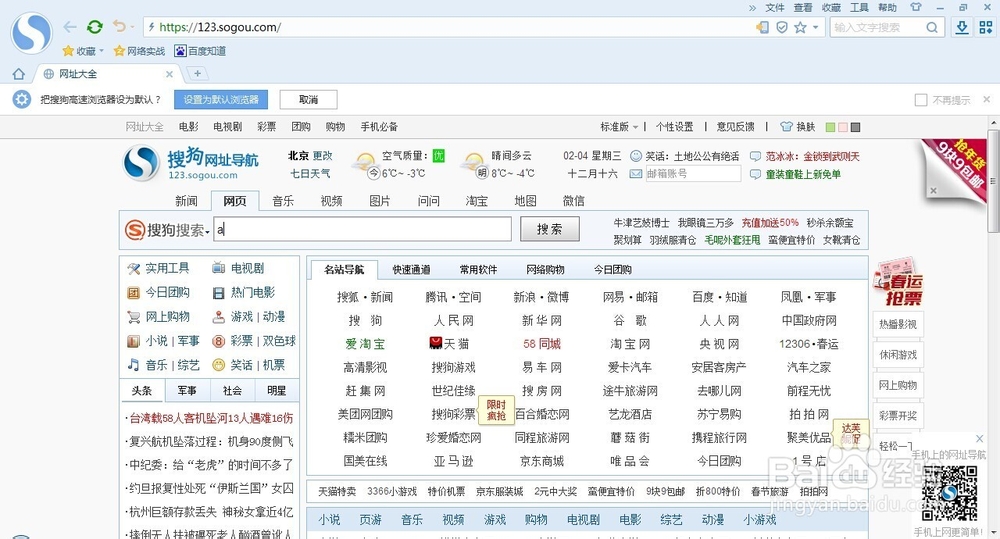Viewport: 1000px width, 539px height.
Task: Open the 收藏 favorites dropdown
Action: (83, 51)
